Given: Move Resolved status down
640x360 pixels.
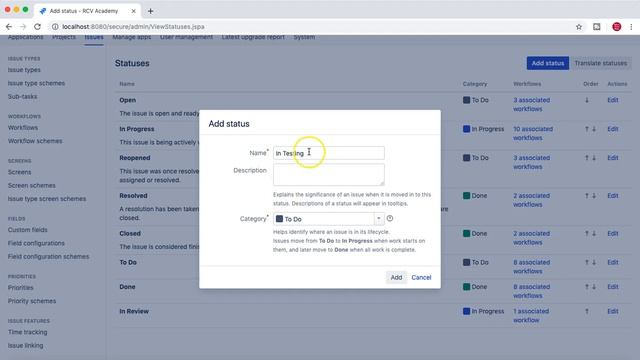Looking at the screenshot, I should pos(594,196).
